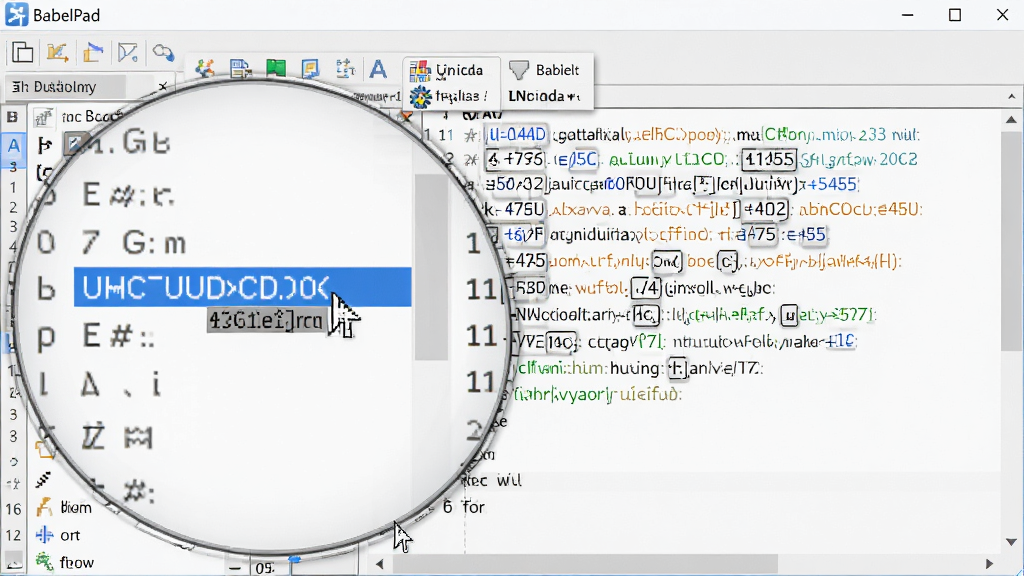Close the Dusaolmy tab
Screen dimensions: 1024x576
pos(163,86)
